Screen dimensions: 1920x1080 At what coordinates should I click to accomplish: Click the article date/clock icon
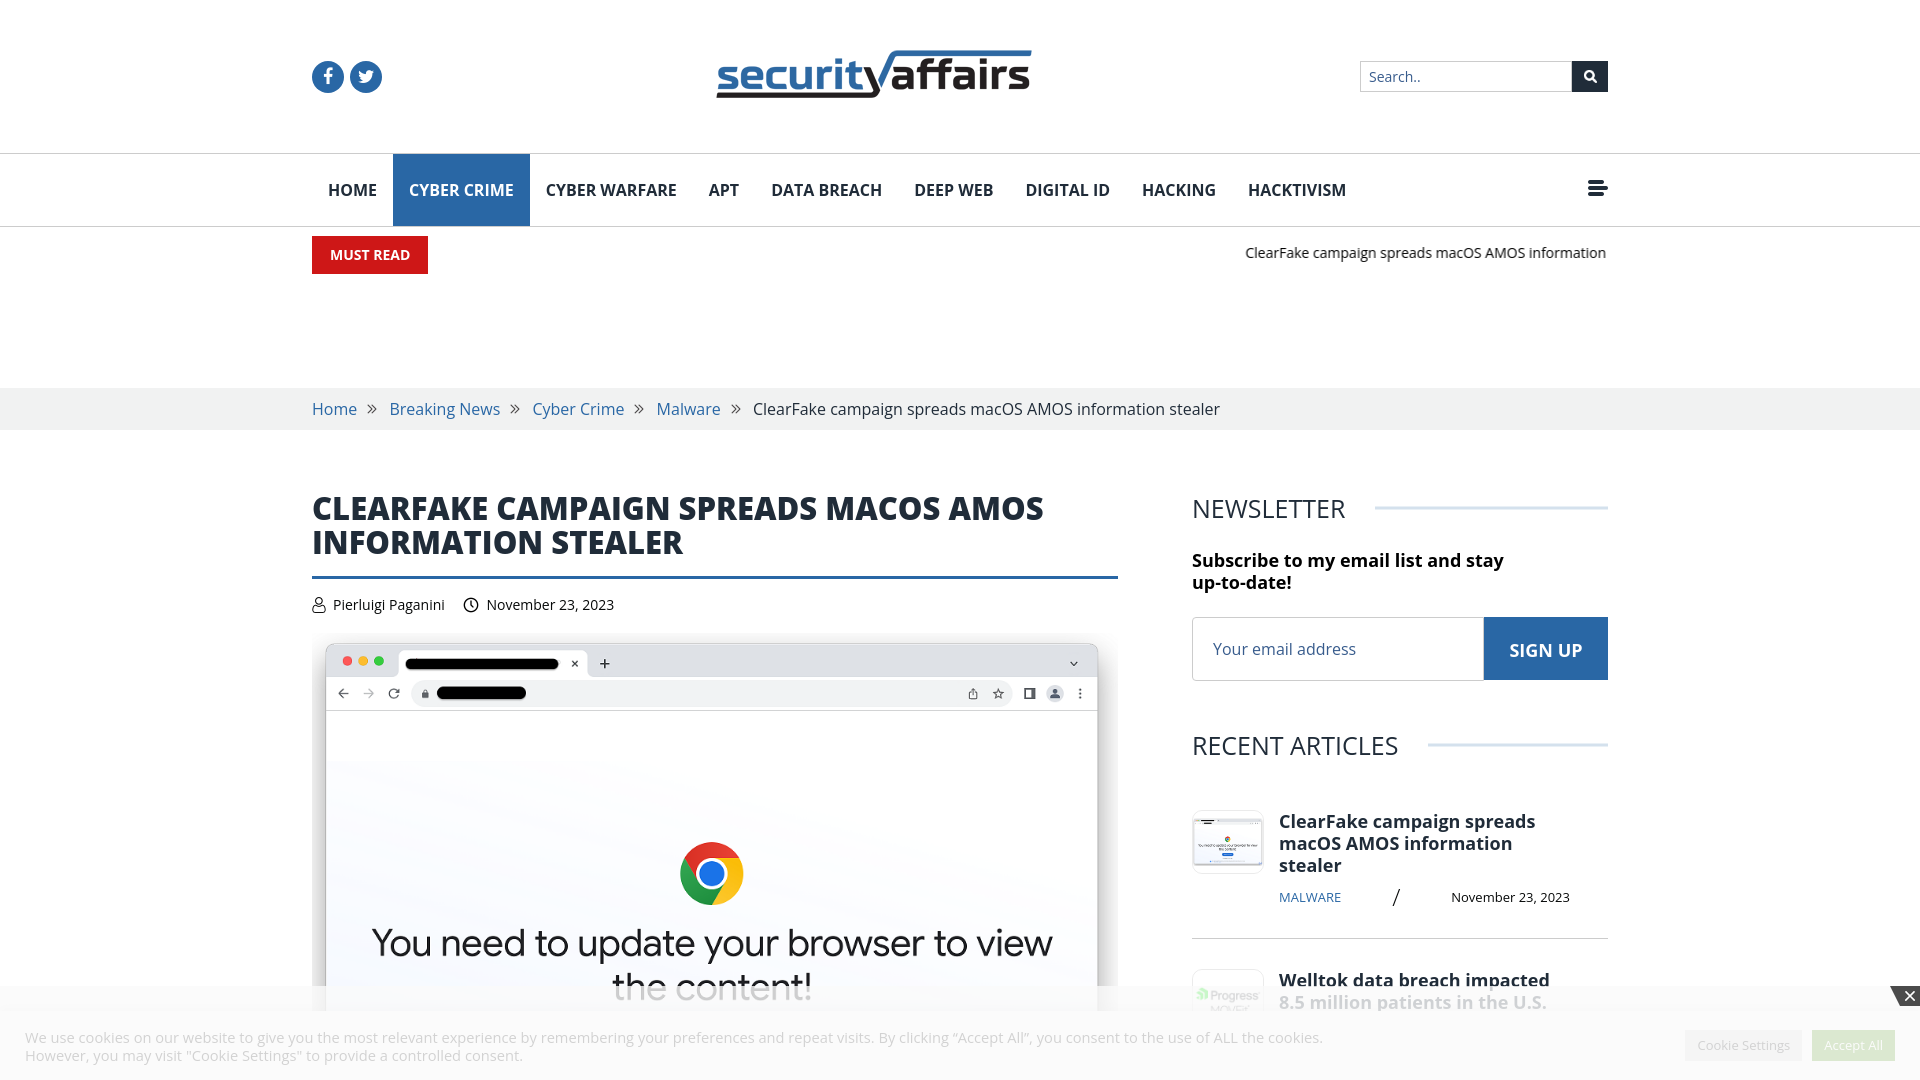pos(471,604)
